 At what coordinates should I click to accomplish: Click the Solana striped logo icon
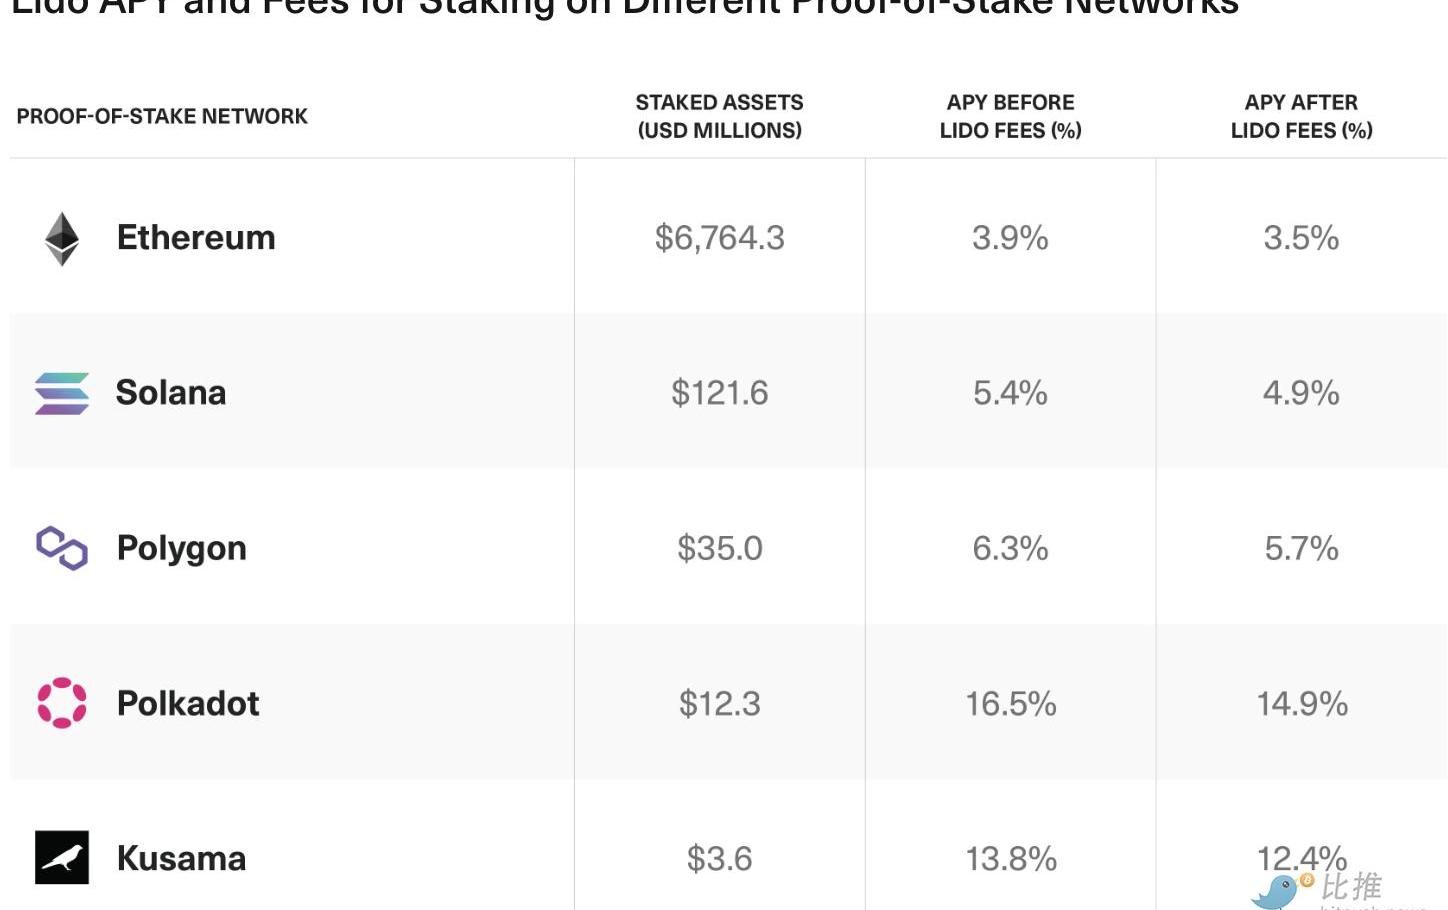point(62,393)
